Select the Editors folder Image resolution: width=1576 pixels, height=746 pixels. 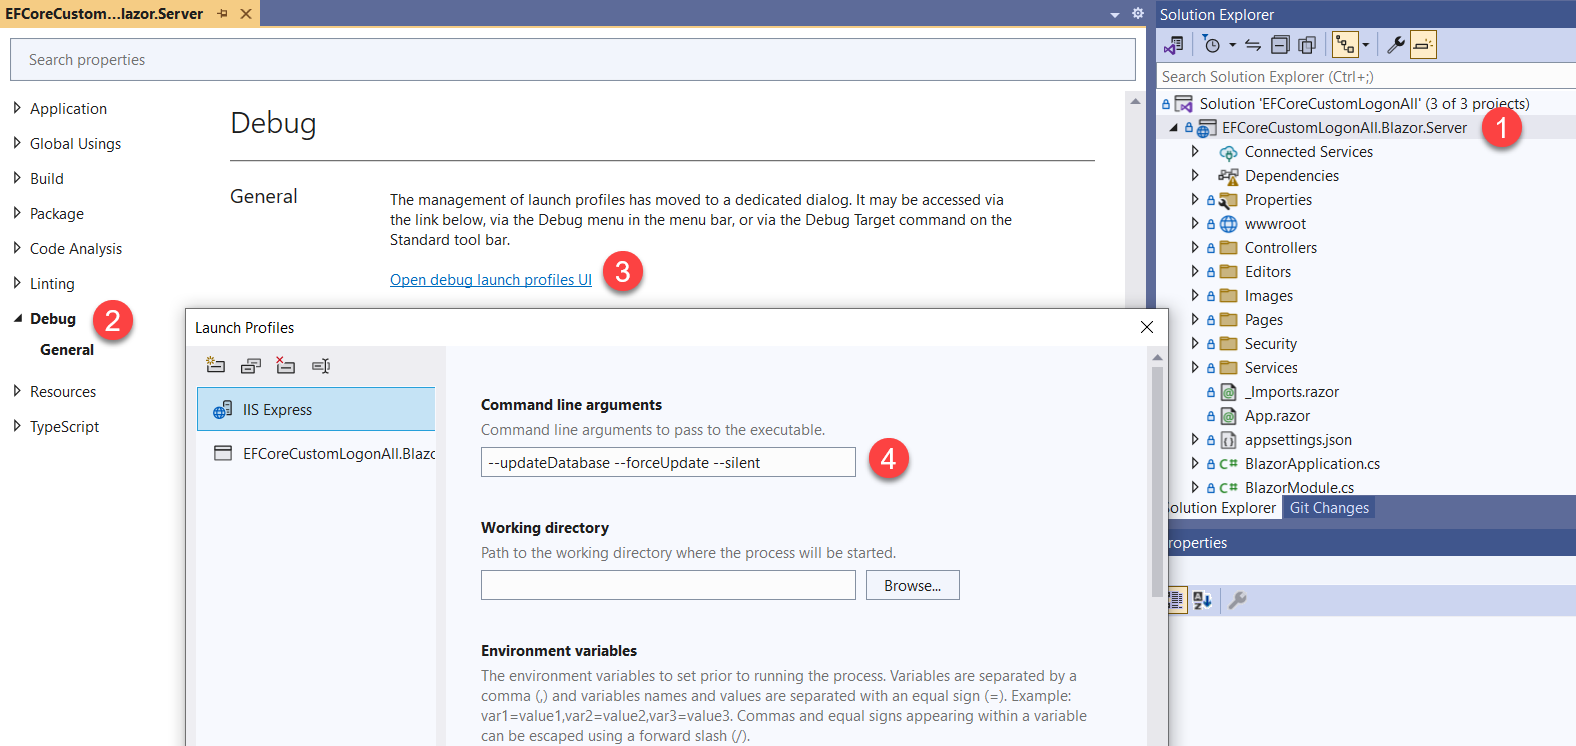pos(1267,272)
